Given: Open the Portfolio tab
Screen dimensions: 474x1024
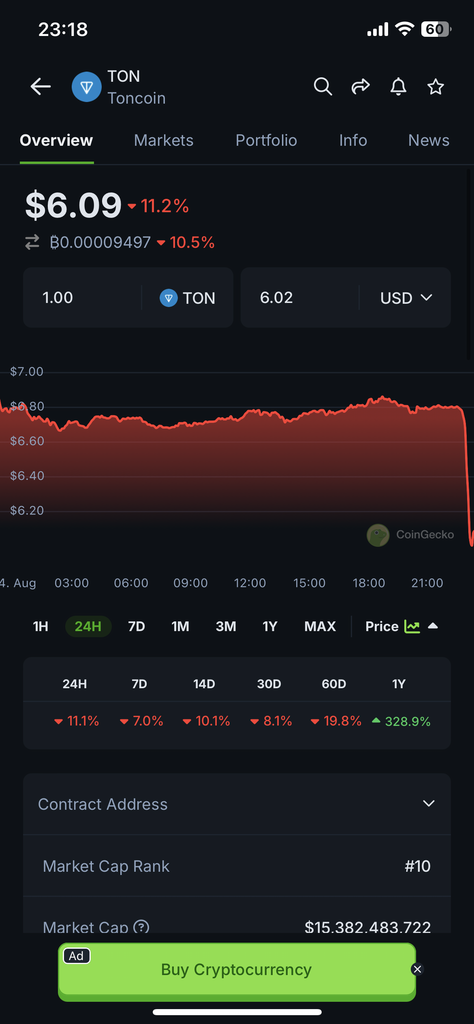Looking at the screenshot, I should click(x=266, y=140).
